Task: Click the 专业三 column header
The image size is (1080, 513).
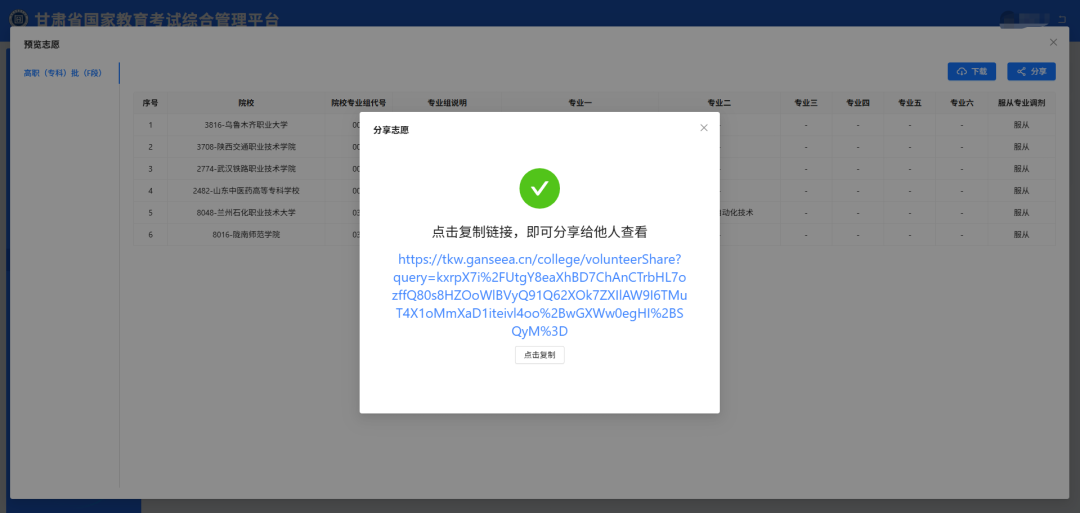Action: coord(806,103)
